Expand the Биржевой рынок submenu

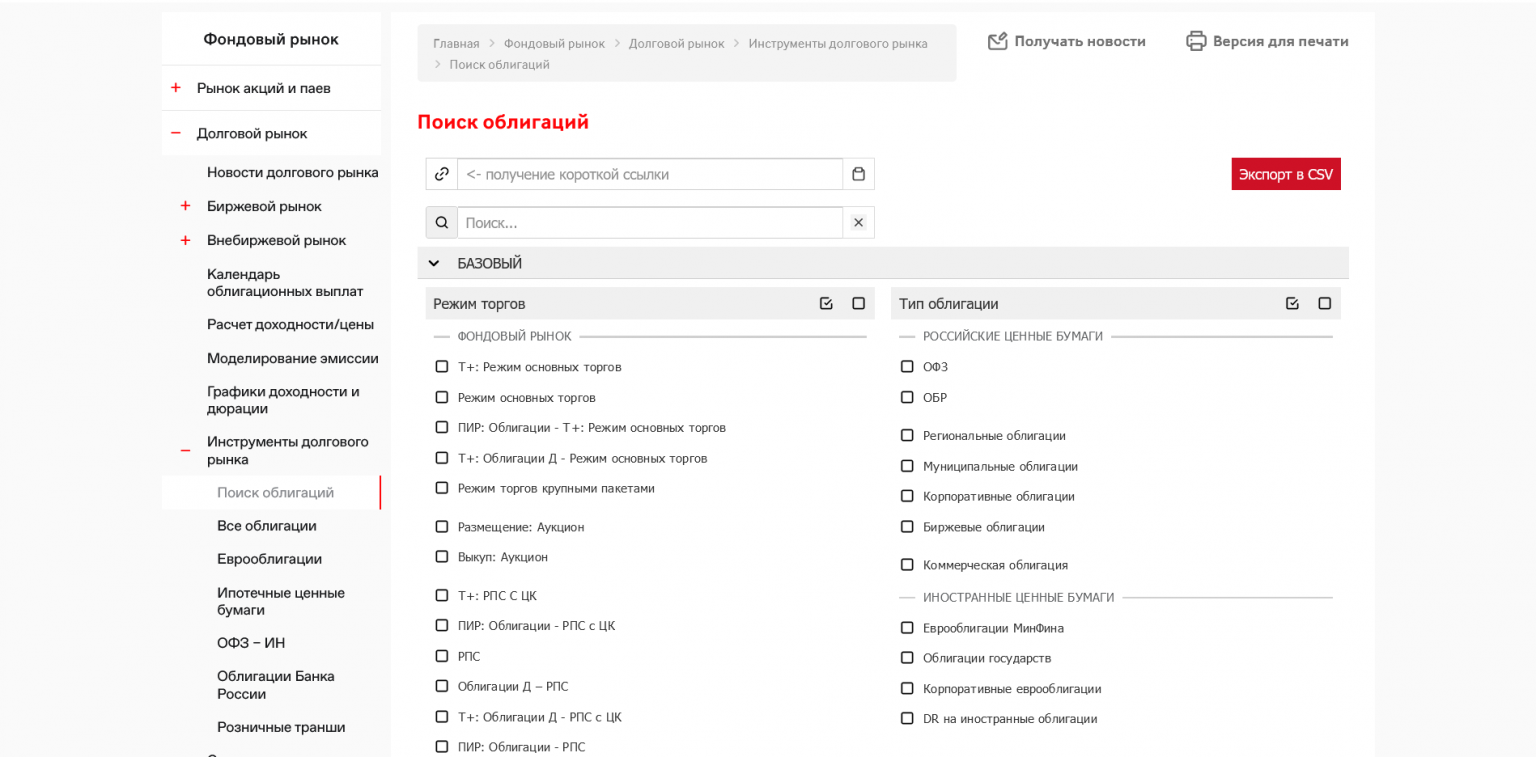click(x=185, y=206)
